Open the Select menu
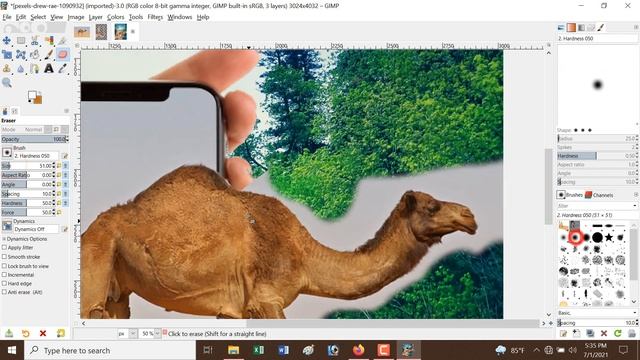640x360 pixels. pos(38,17)
